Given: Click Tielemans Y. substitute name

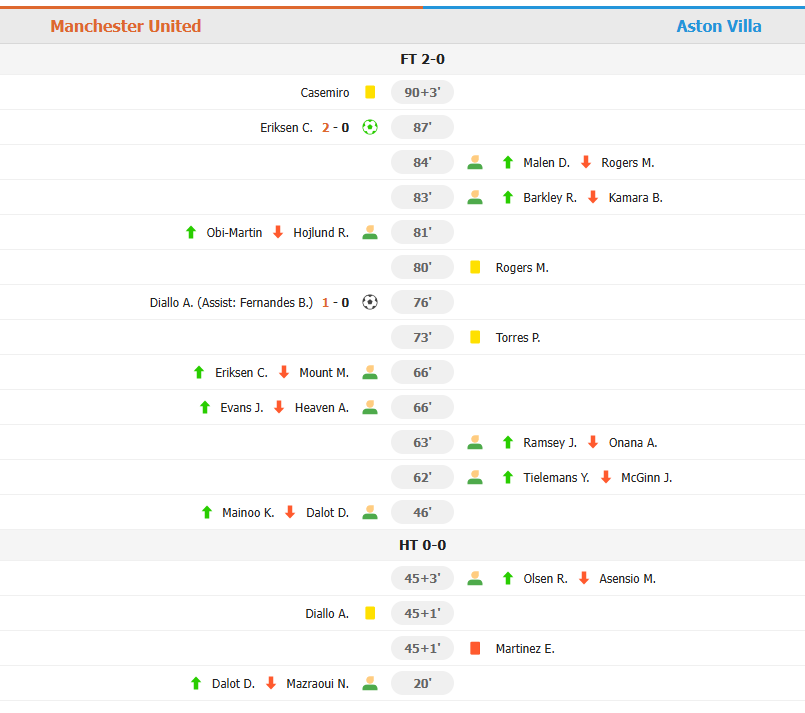Looking at the screenshot, I should 556,477.
